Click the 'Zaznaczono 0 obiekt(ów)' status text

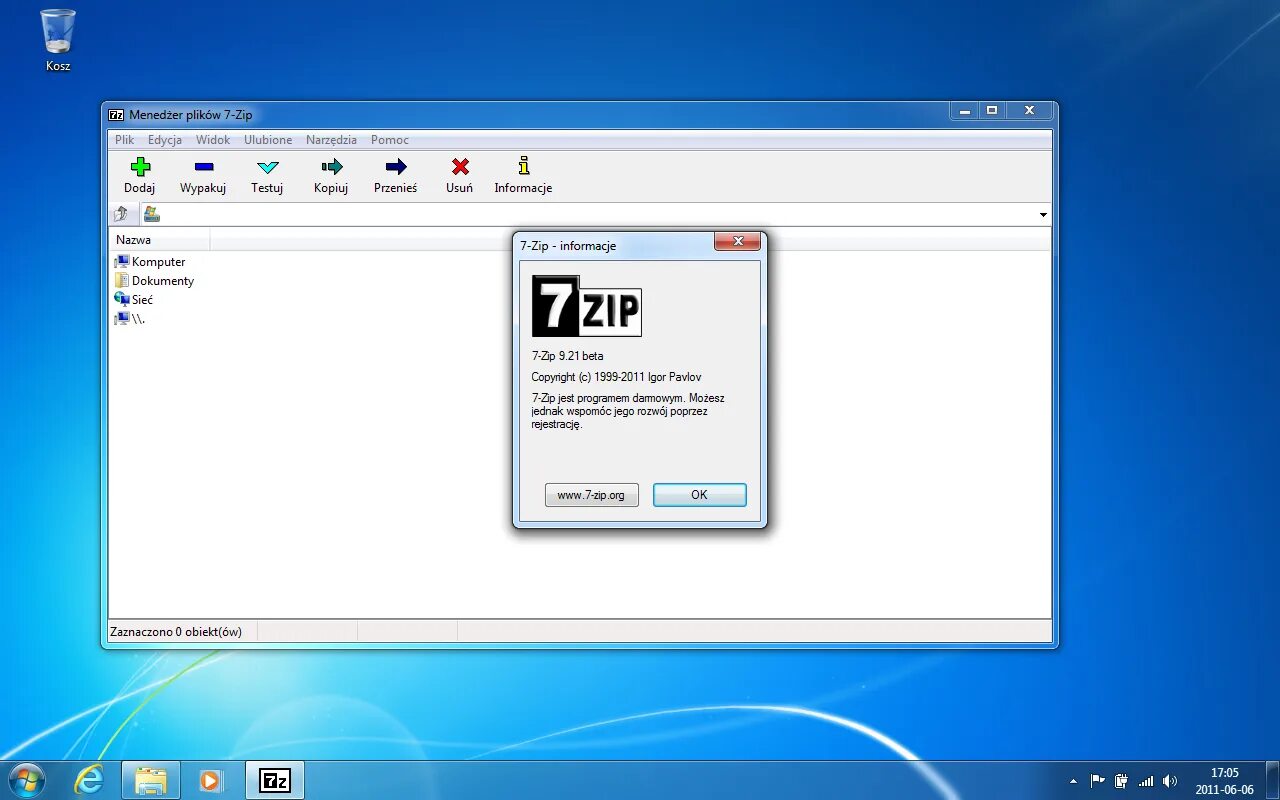click(x=176, y=631)
